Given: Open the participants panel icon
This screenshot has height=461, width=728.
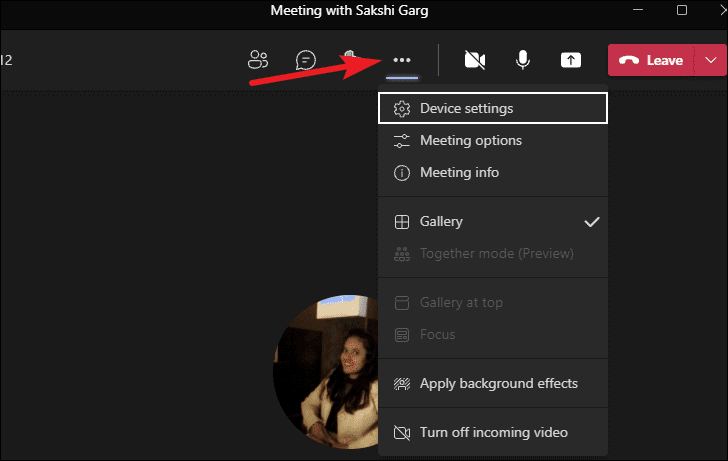Looking at the screenshot, I should click(258, 60).
